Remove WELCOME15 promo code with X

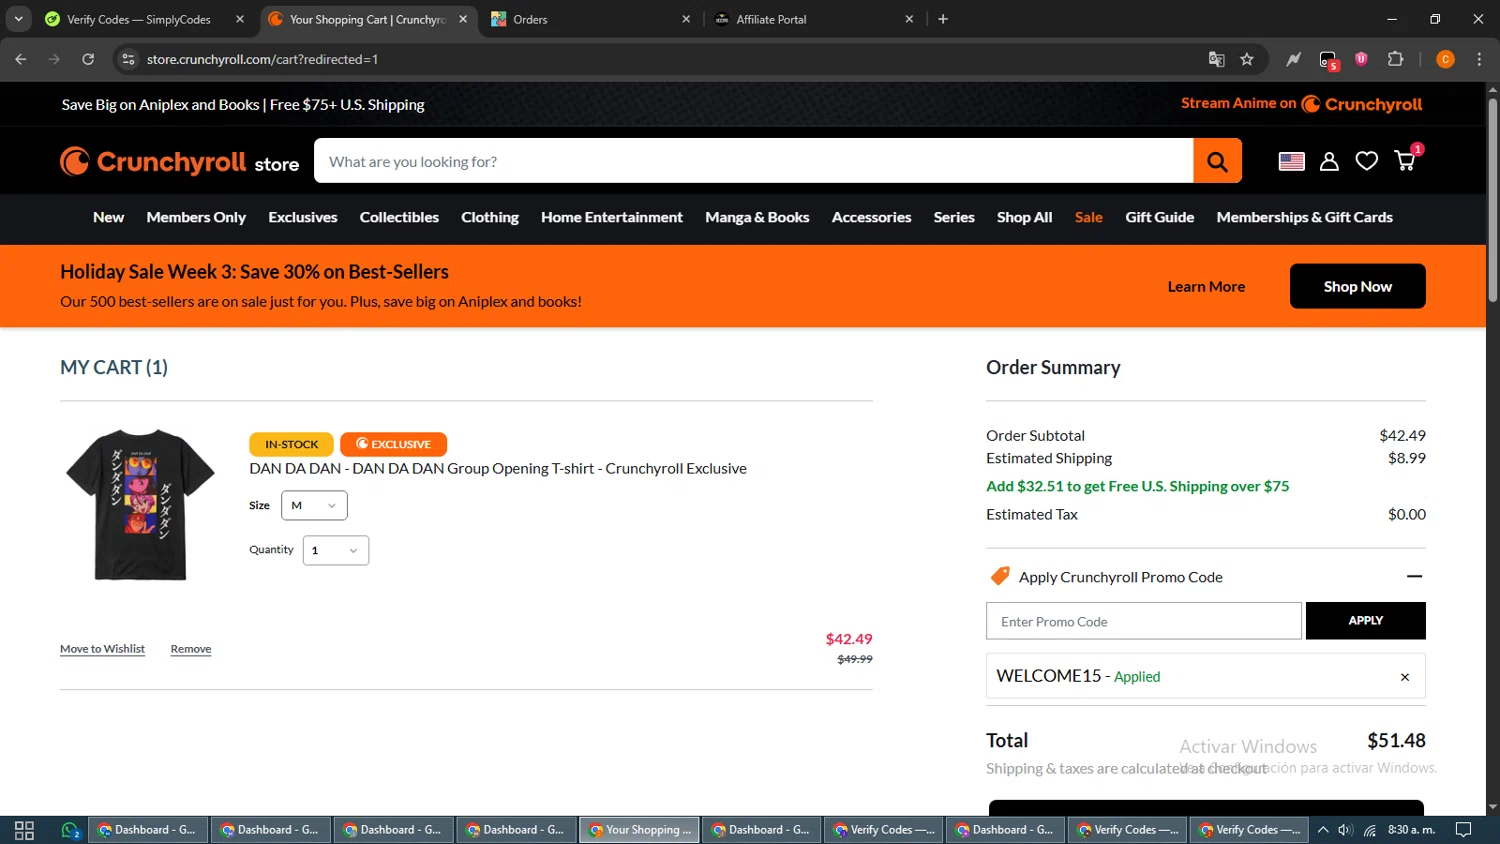[x=1405, y=677]
